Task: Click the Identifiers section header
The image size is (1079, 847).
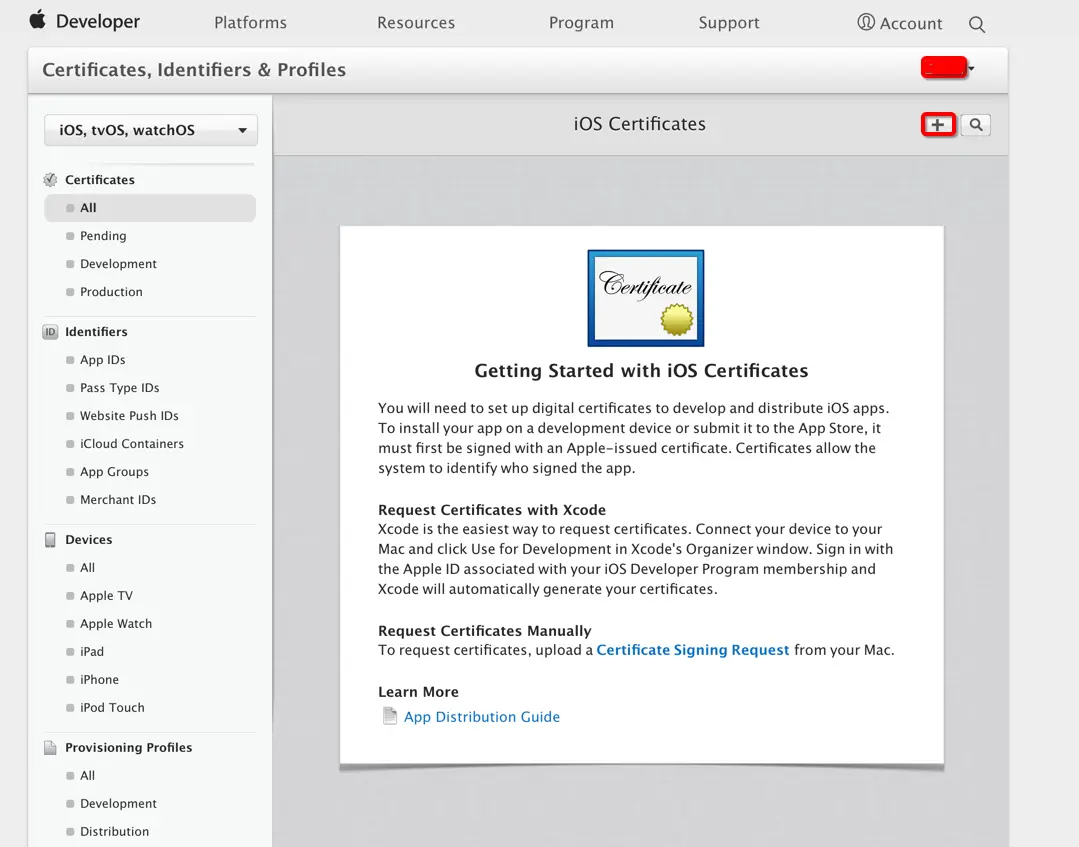Action: pos(96,332)
